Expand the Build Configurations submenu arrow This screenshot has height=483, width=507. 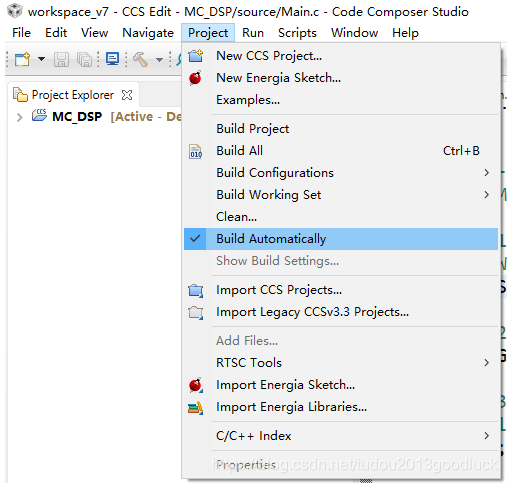[487, 173]
